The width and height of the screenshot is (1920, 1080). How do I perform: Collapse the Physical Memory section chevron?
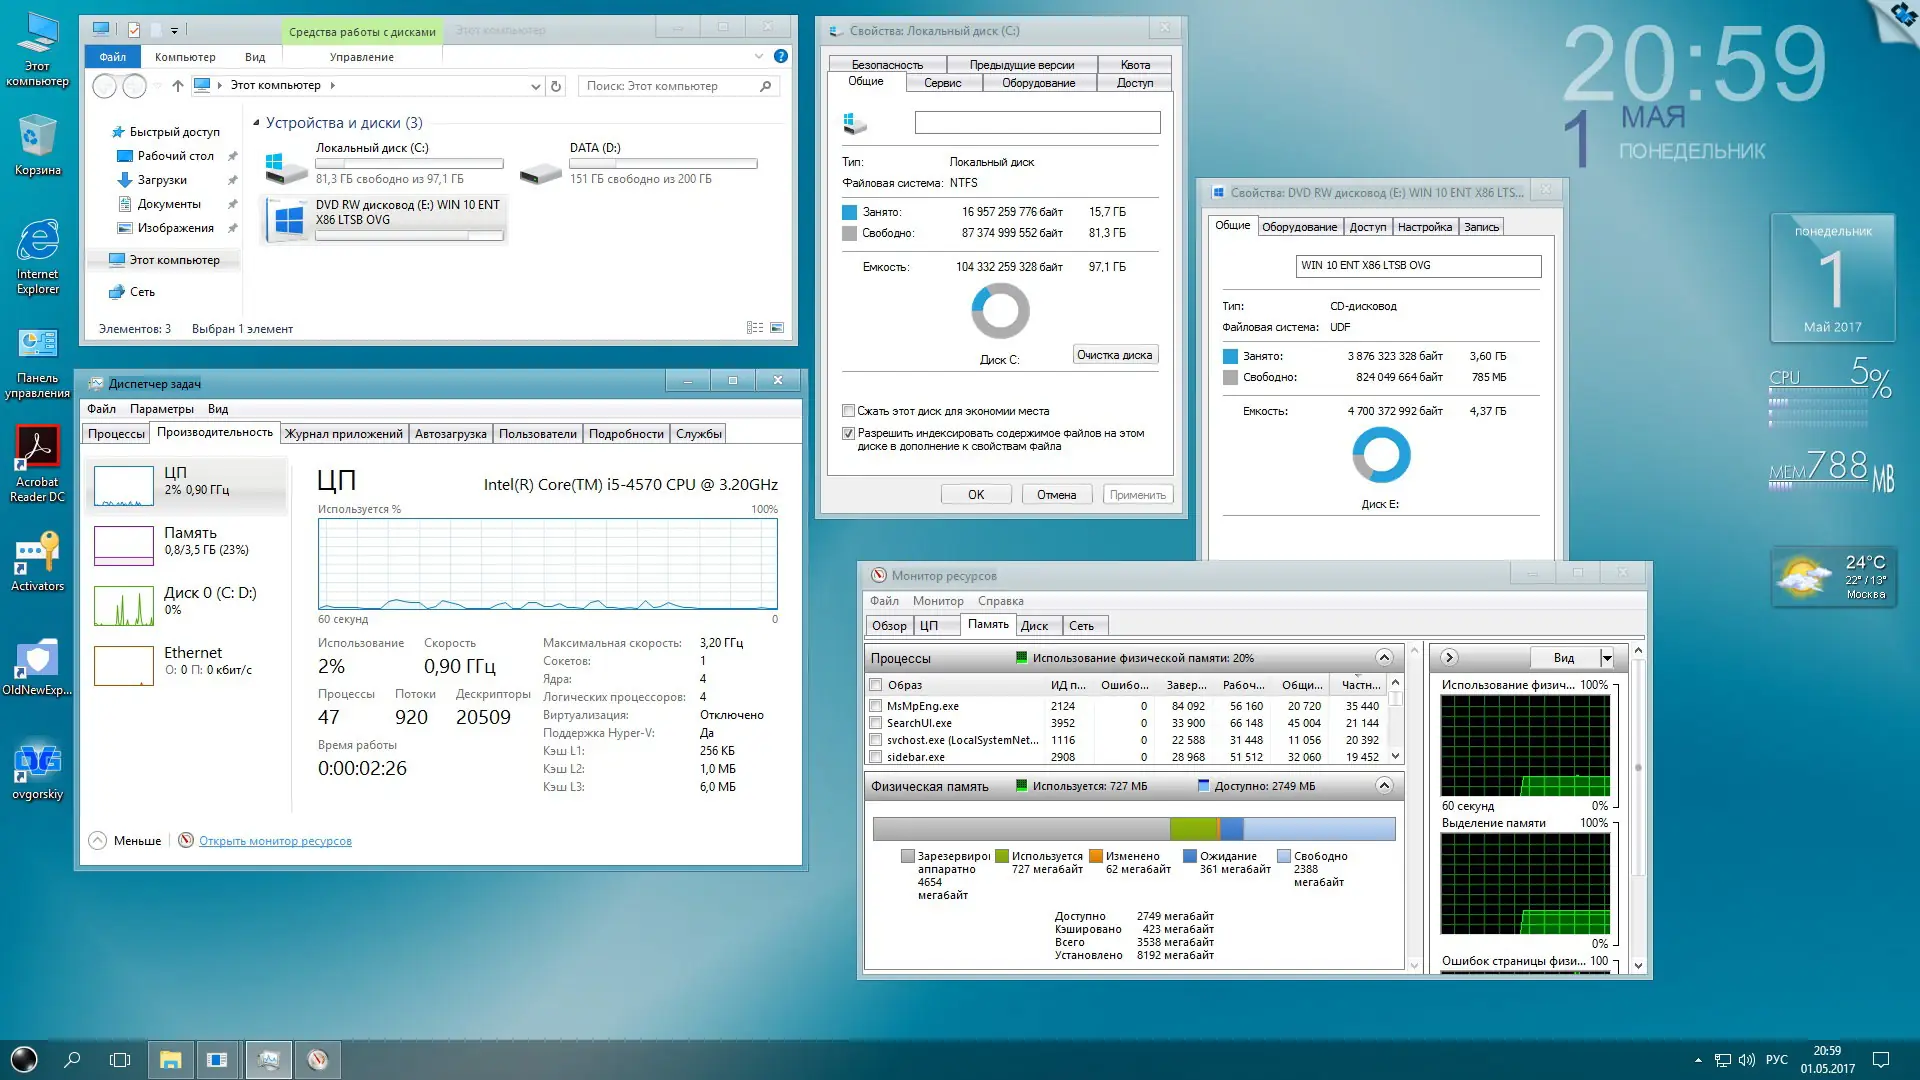(x=1384, y=785)
